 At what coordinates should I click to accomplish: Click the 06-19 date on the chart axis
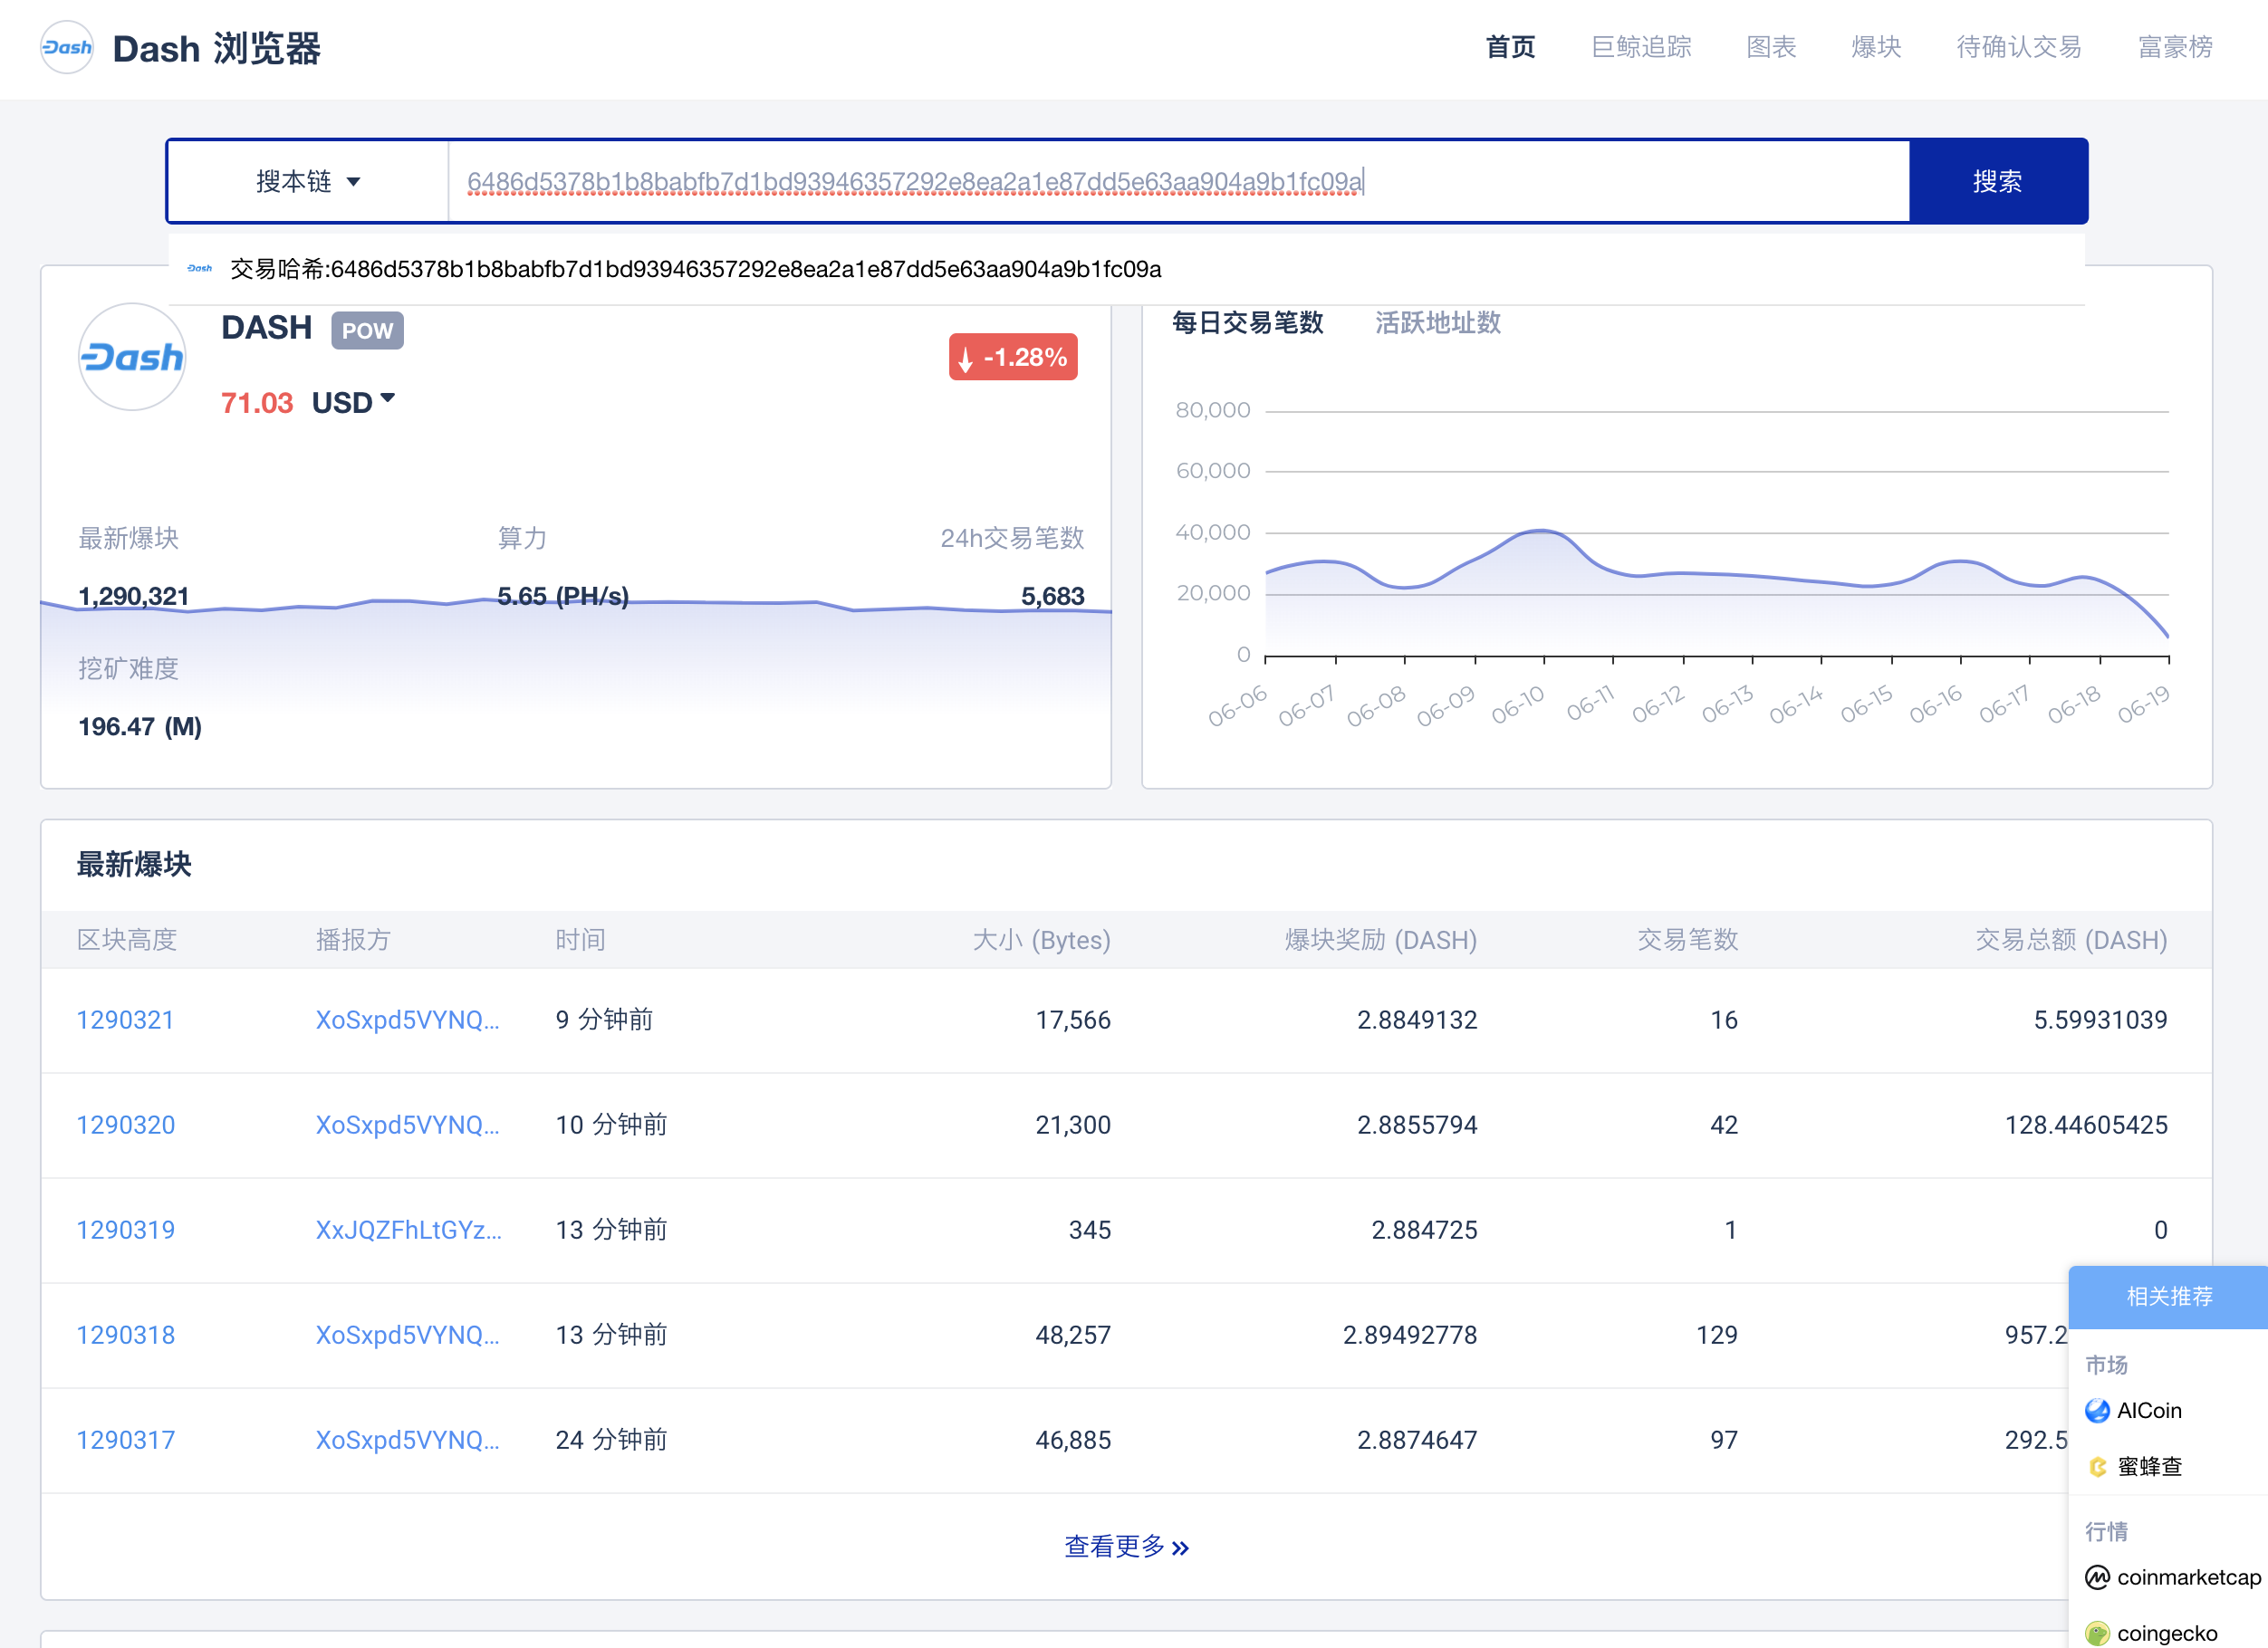tap(2143, 705)
